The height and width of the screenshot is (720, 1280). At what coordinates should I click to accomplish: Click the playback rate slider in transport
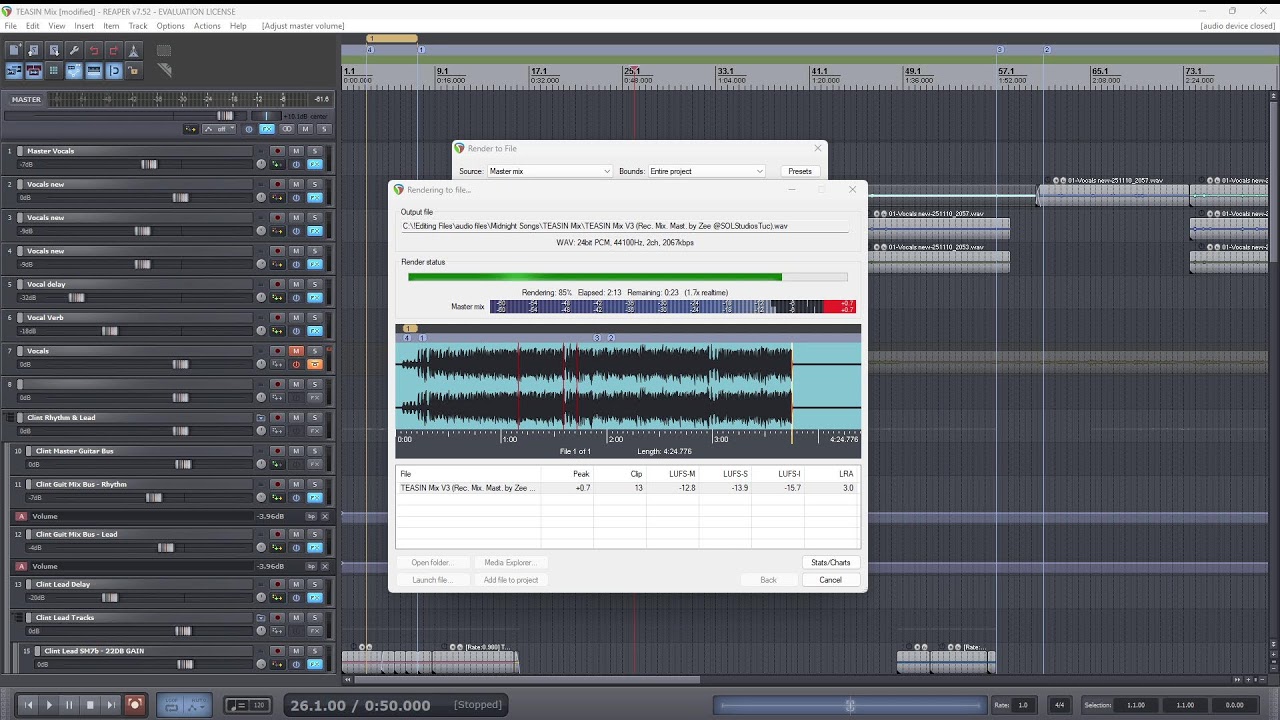point(849,705)
